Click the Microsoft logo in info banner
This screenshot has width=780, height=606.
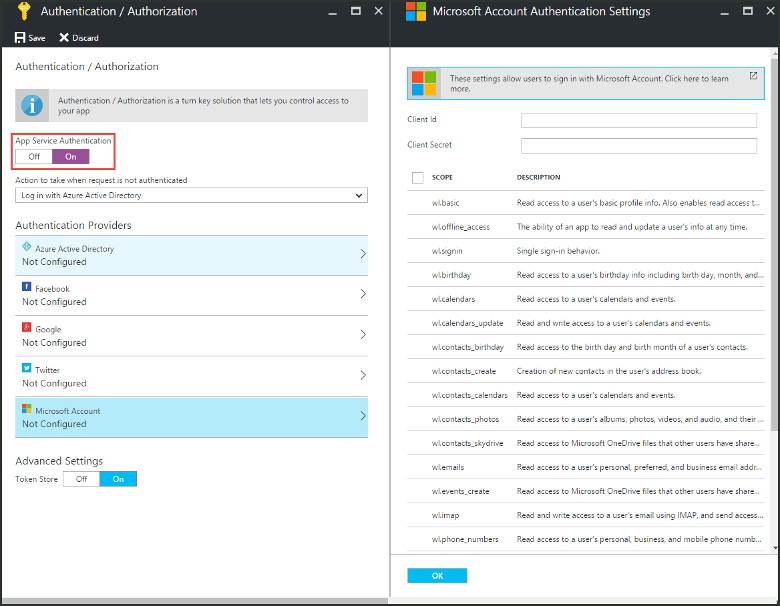[x=424, y=83]
